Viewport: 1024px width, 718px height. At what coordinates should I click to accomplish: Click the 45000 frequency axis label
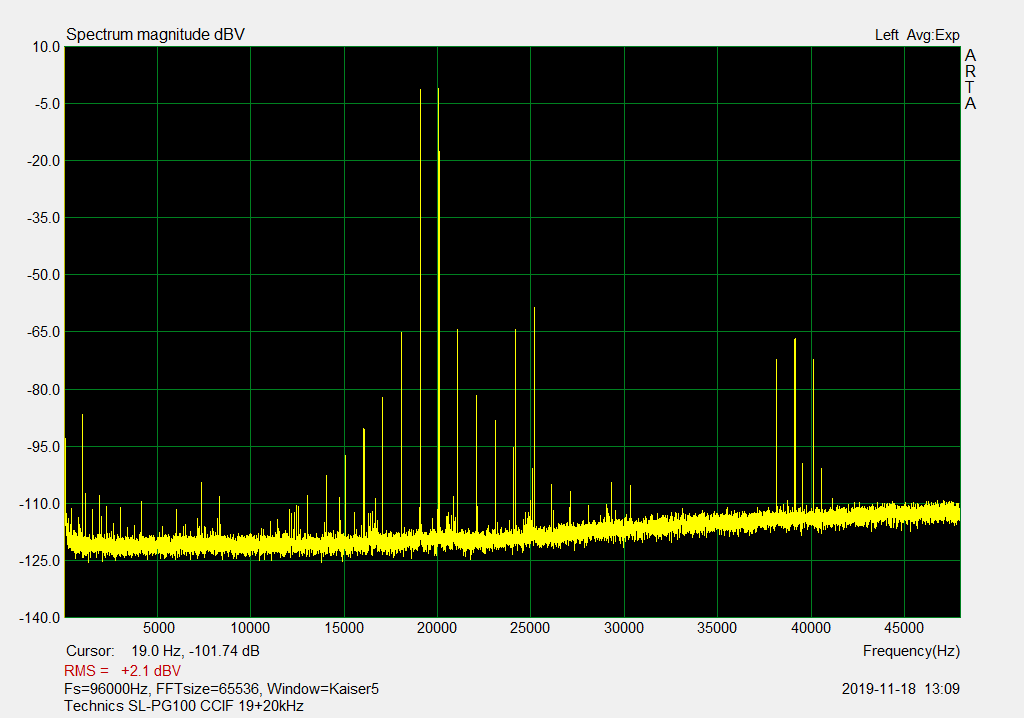pos(904,628)
